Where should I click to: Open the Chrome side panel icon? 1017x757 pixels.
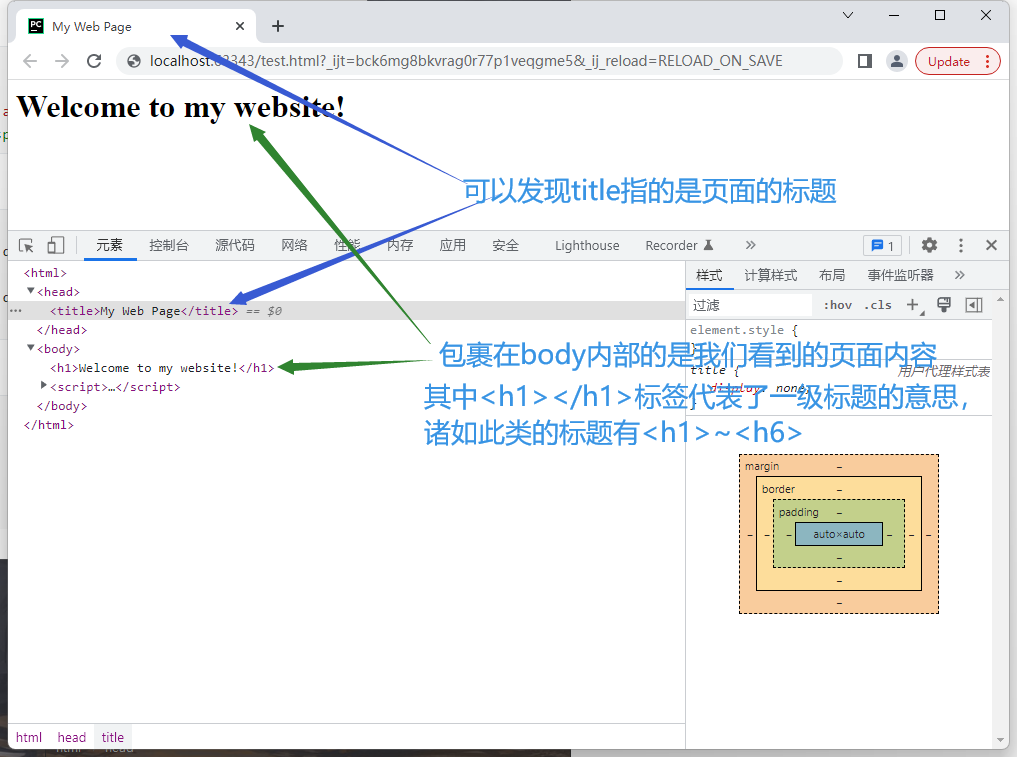(x=865, y=61)
